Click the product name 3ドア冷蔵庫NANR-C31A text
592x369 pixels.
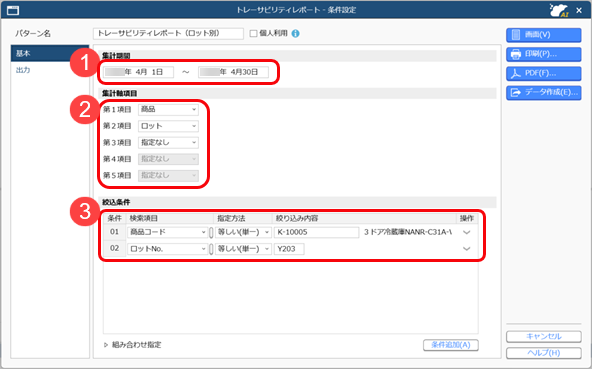[x=408, y=232]
